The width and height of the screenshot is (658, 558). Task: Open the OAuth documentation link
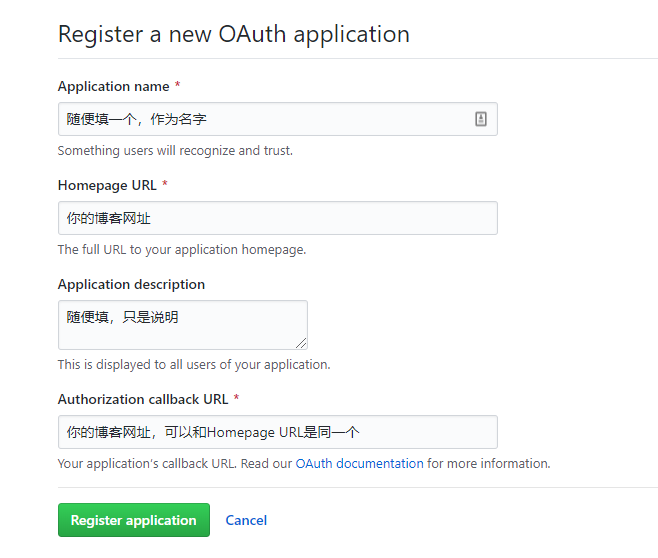tap(360, 464)
